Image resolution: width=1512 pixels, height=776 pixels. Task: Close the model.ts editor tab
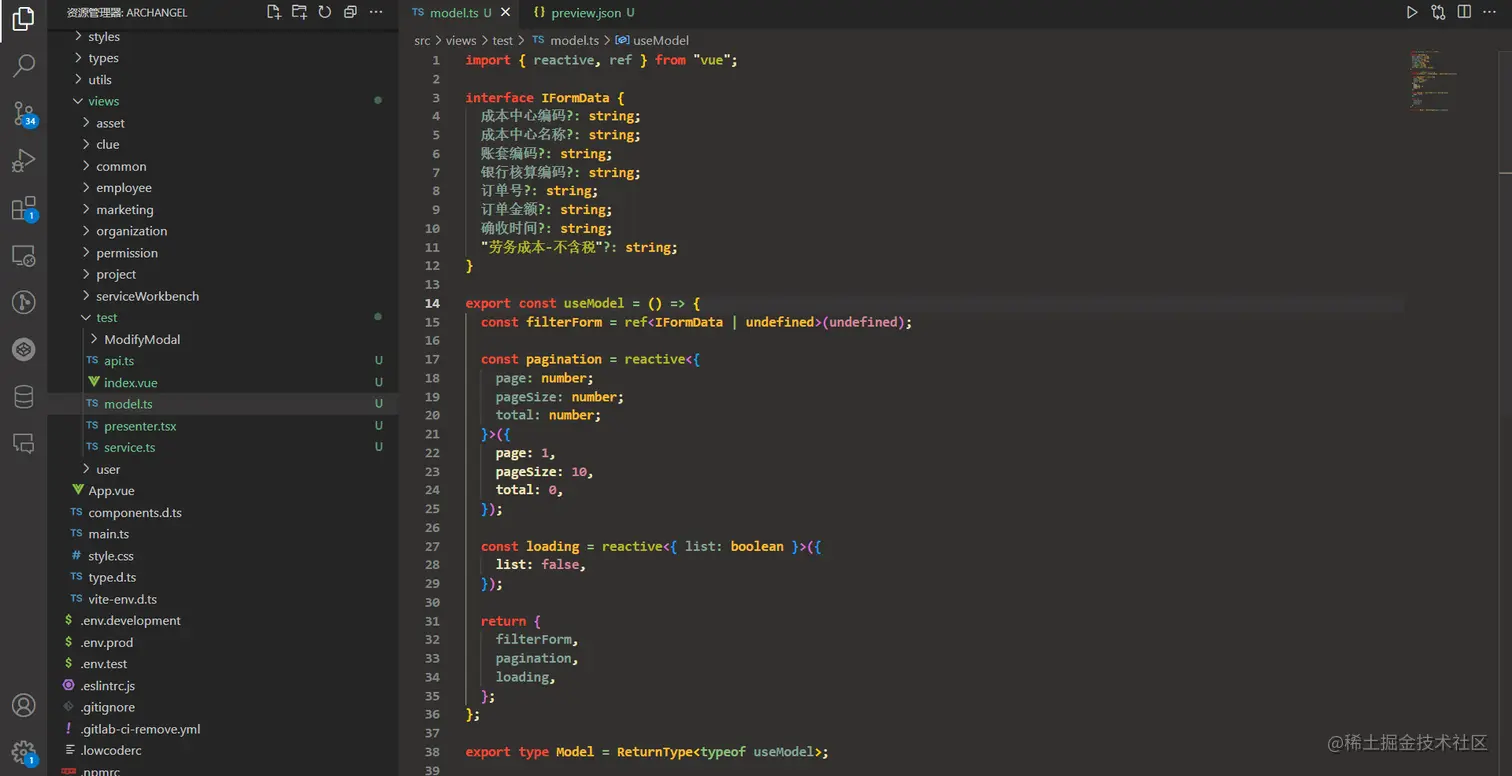click(x=506, y=13)
